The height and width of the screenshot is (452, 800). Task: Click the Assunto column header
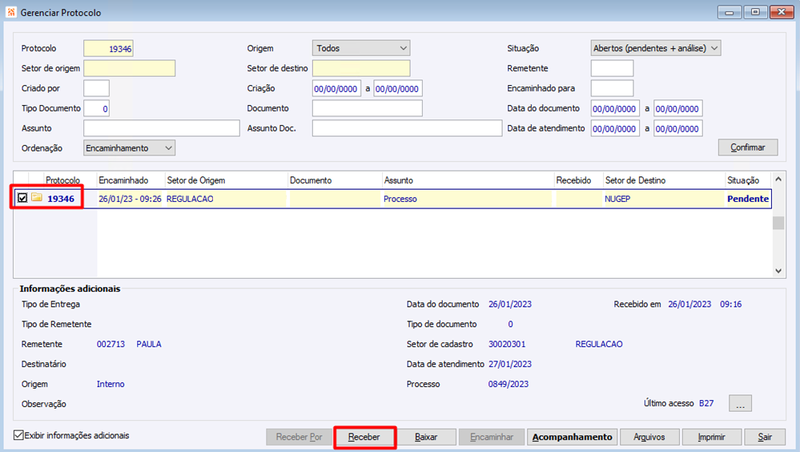point(468,180)
